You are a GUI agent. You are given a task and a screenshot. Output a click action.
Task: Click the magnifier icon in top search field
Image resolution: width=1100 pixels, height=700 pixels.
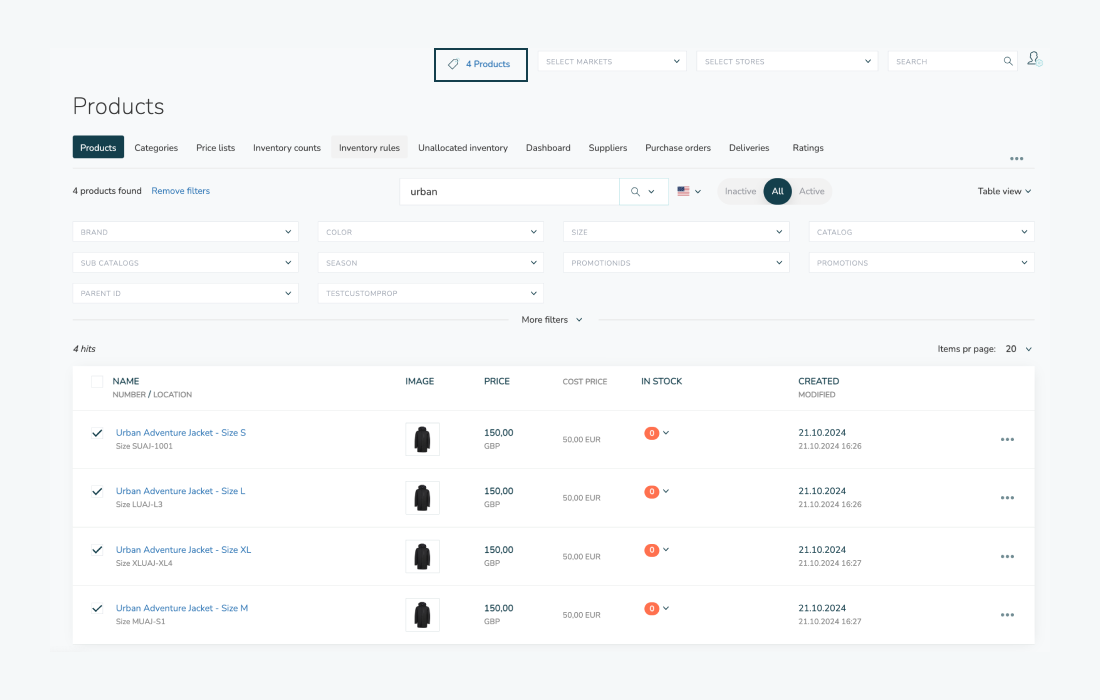coord(1008,61)
